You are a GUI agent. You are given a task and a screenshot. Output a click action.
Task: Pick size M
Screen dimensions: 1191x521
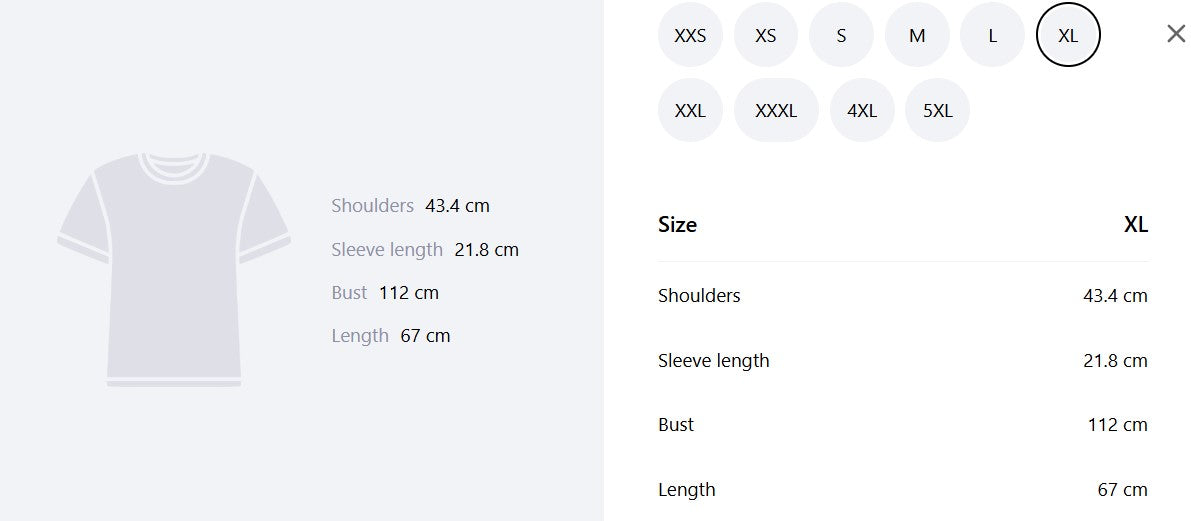coord(917,35)
